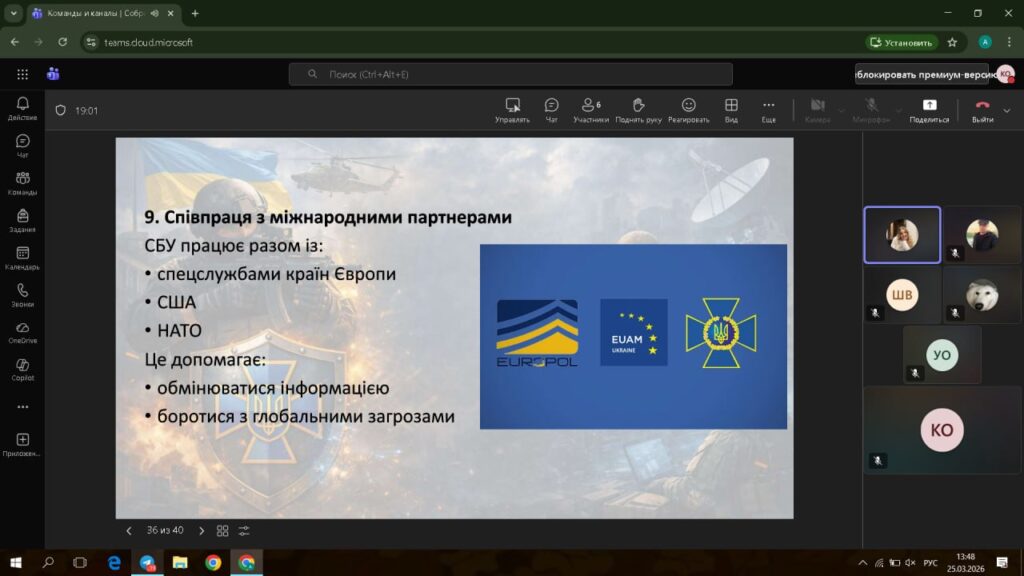Click the Поиск search field
The width and height of the screenshot is (1024, 576).
510,74
